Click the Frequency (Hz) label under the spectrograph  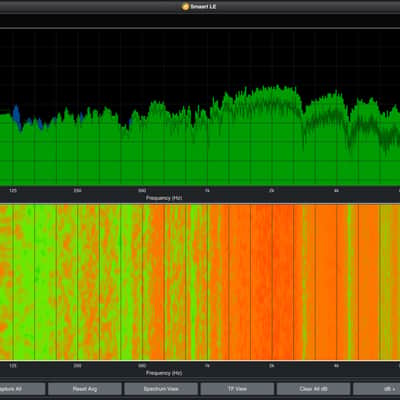click(x=164, y=373)
